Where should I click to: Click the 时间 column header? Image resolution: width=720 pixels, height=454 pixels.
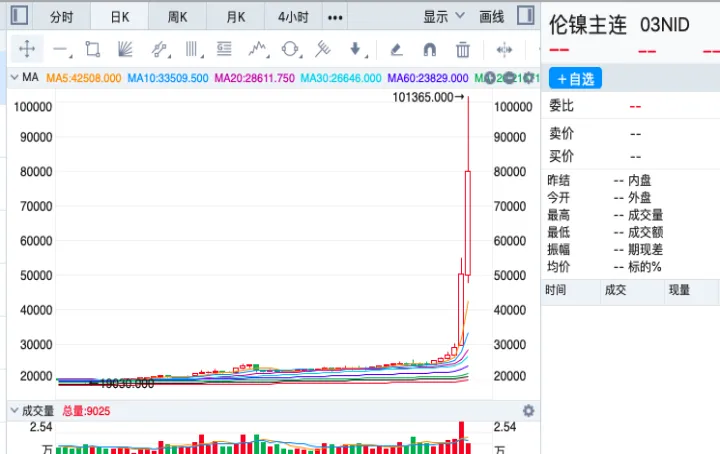click(556, 290)
